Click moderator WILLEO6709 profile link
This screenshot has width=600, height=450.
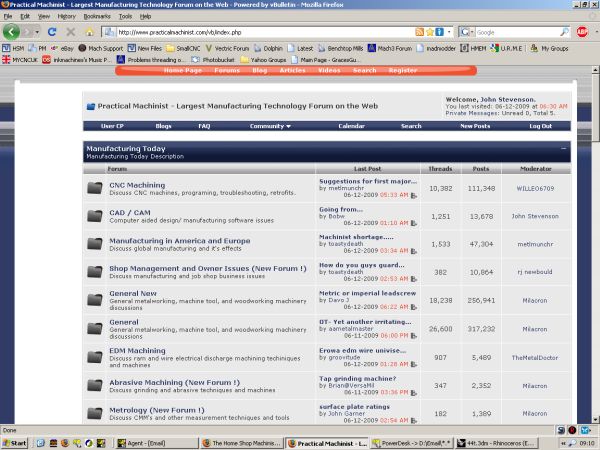535,189
